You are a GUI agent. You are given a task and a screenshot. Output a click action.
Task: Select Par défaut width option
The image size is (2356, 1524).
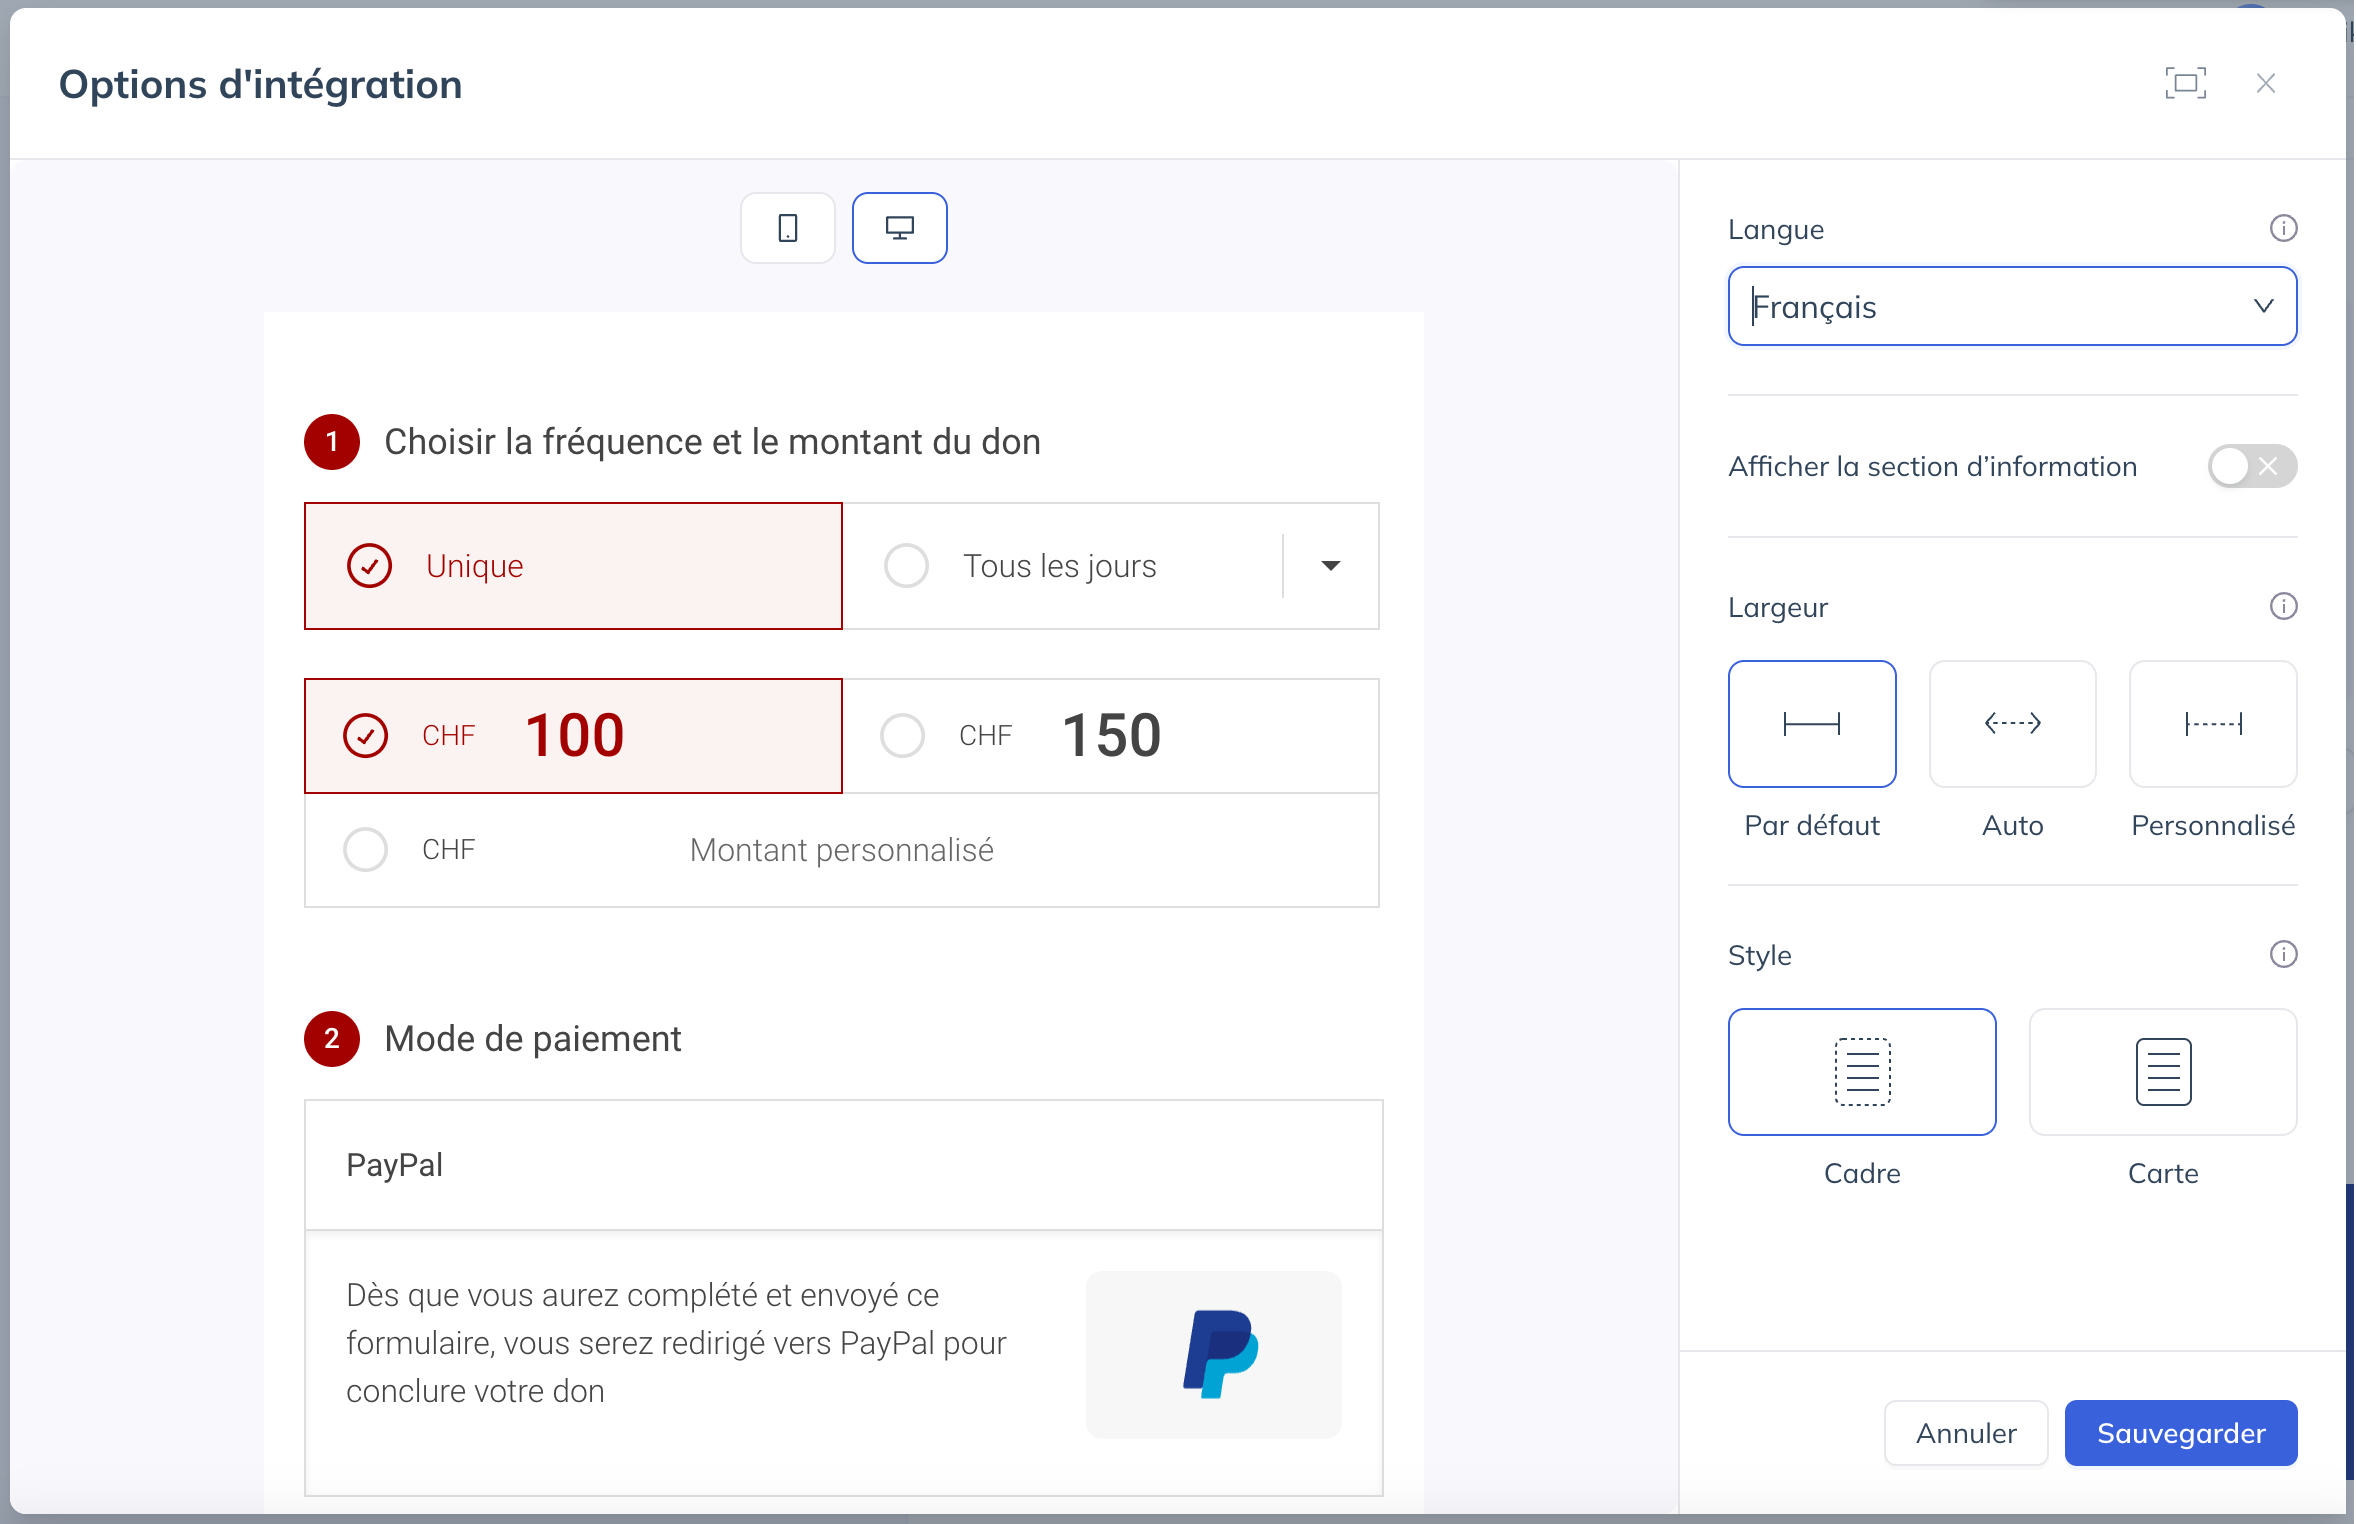(x=1812, y=723)
